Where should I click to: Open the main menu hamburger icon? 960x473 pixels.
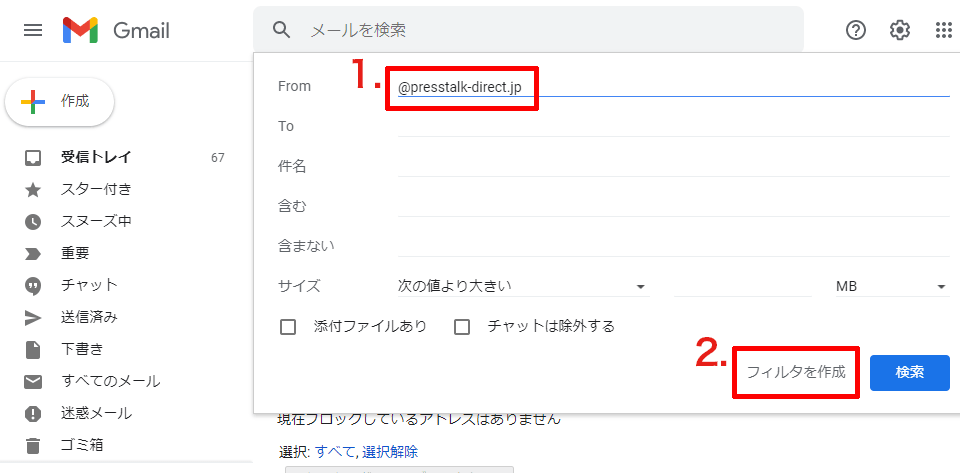click(x=33, y=30)
